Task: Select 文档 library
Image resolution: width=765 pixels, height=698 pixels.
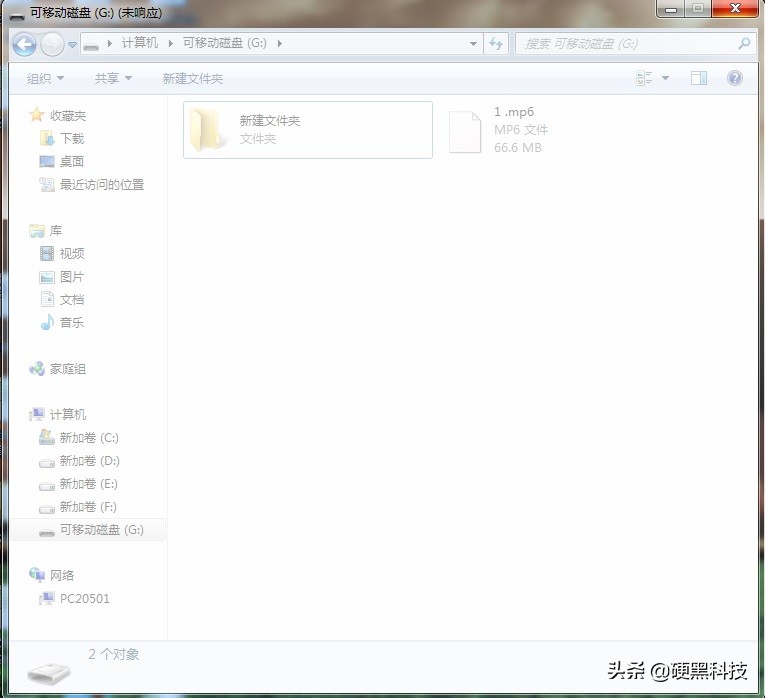Action: 72,299
